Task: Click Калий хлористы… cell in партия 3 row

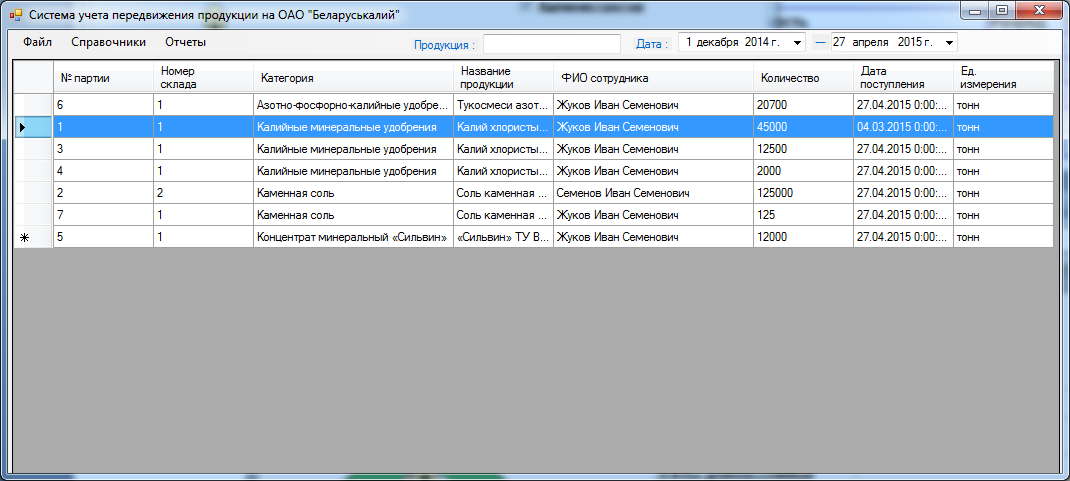Action: [x=503, y=149]
